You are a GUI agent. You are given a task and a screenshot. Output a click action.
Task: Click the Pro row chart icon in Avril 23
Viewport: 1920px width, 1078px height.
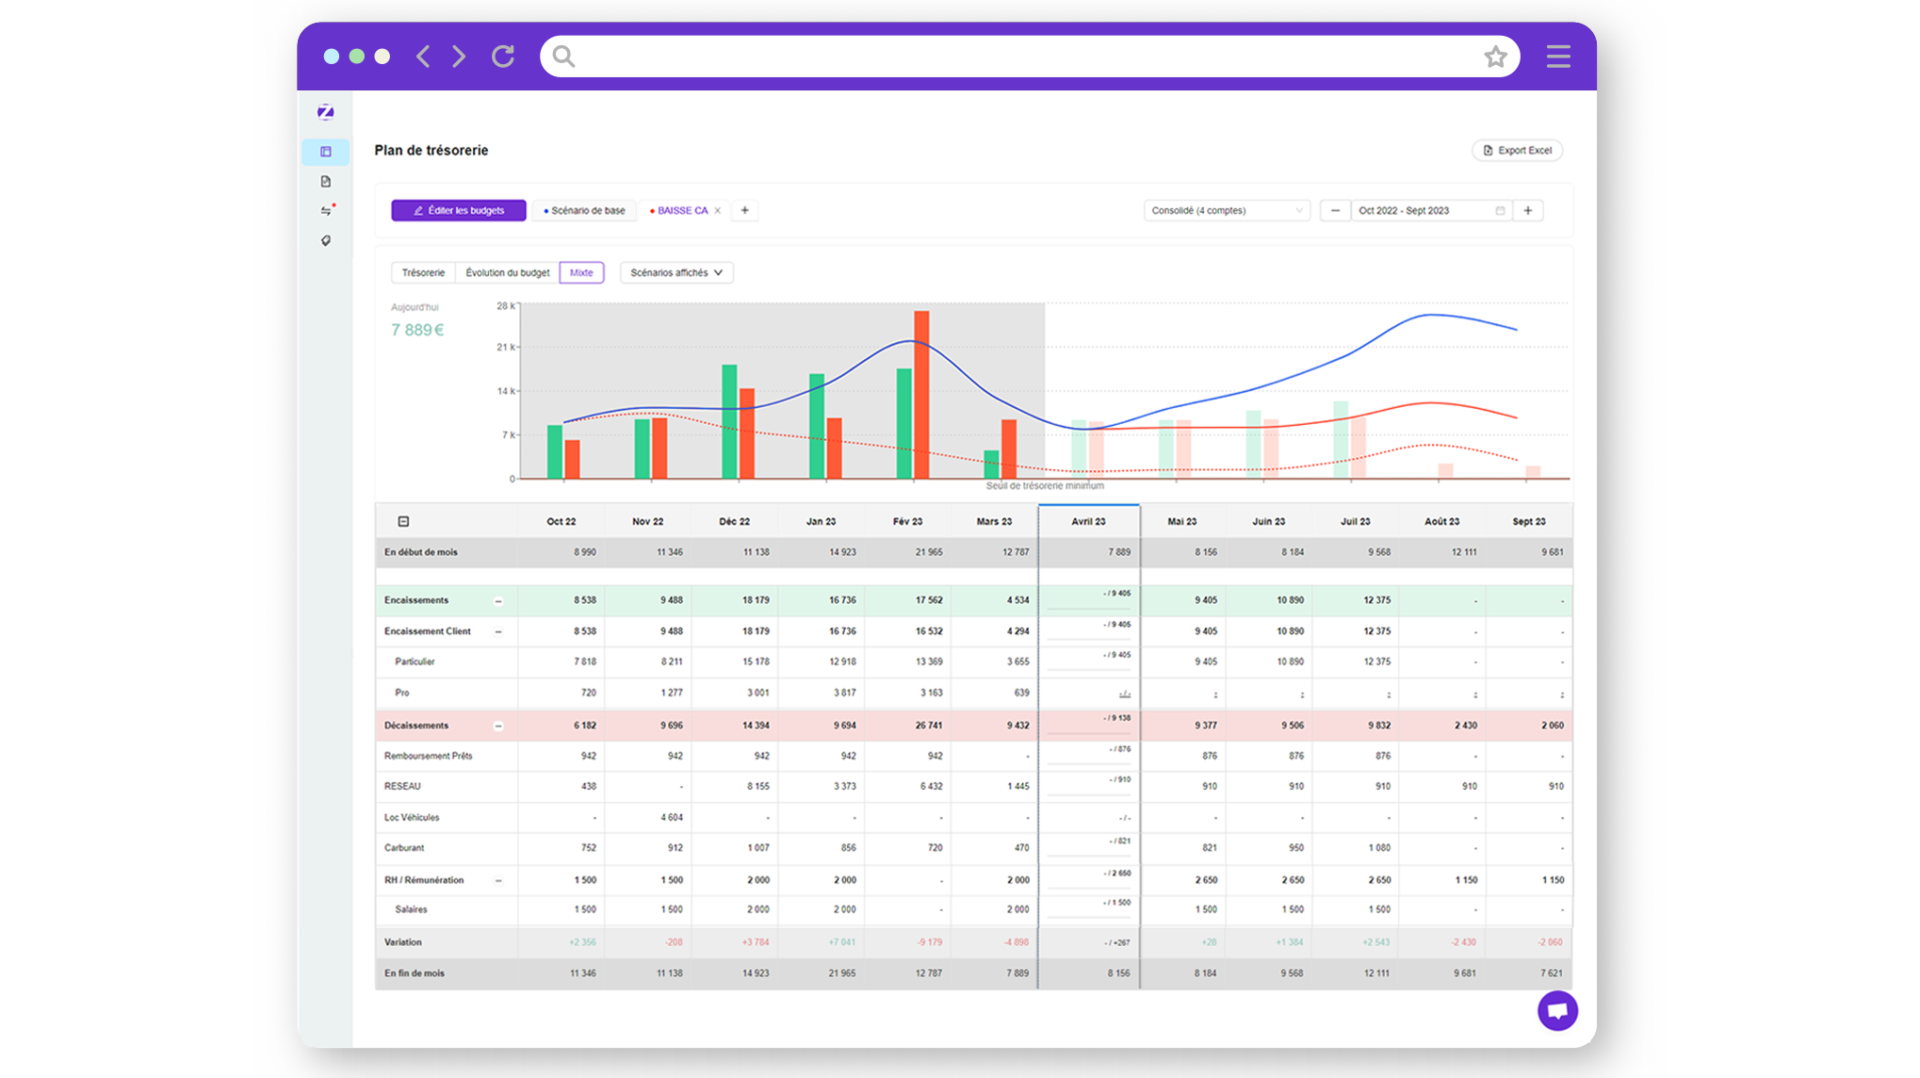(1124, 694)
